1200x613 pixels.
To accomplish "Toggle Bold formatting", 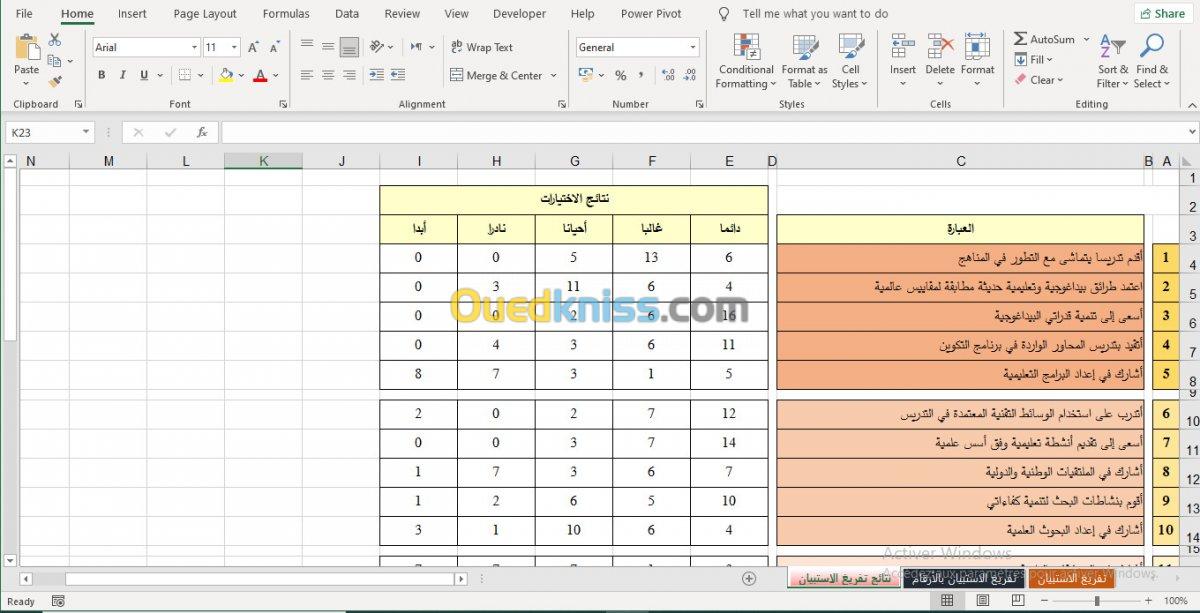I will coord(102,75).
